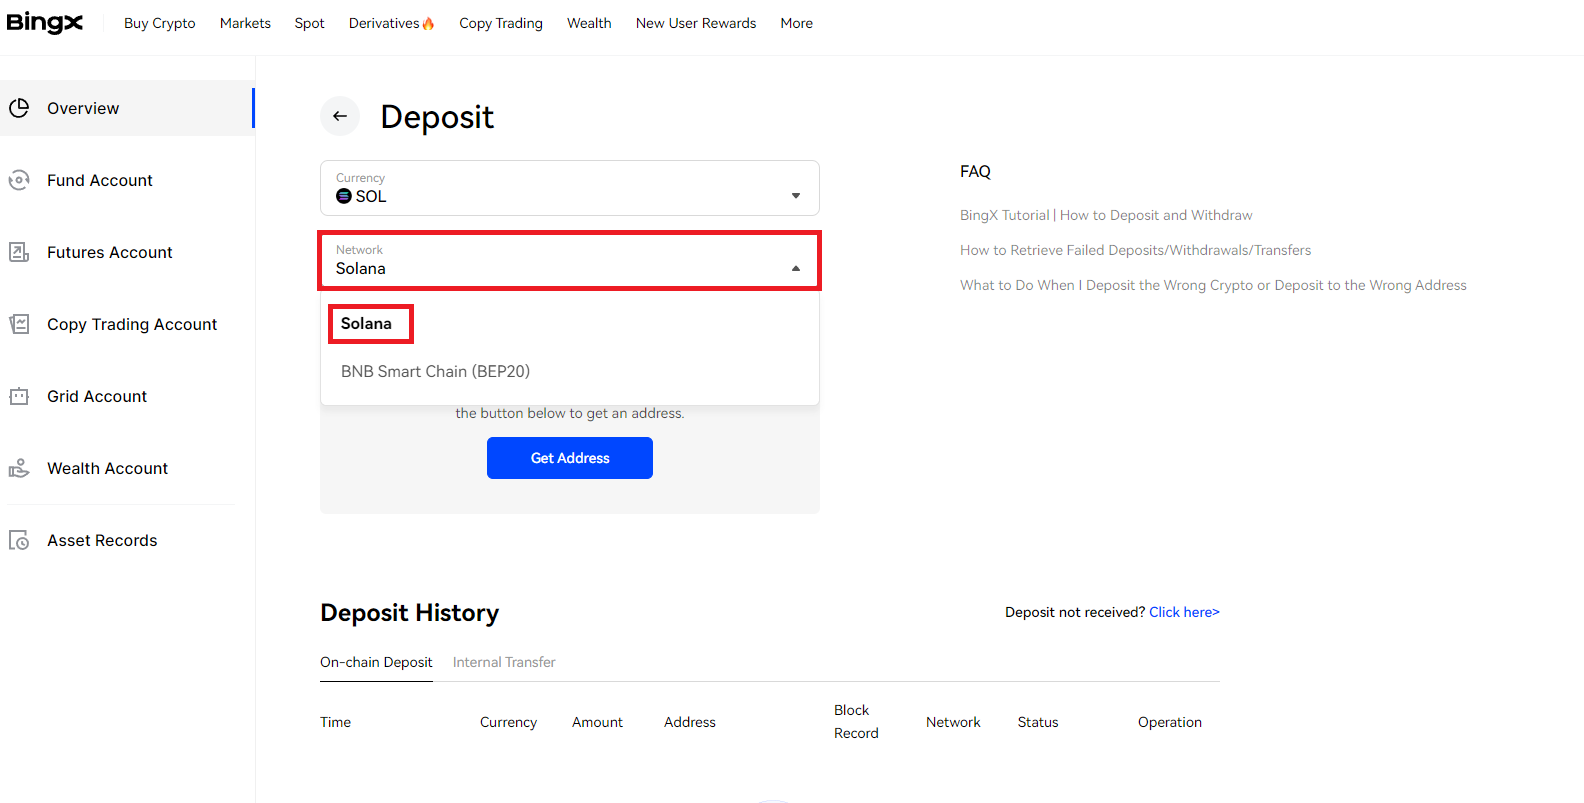Click the Deposit page title
This screenshot has width=1584, height=803.
(x=437, y=117)
